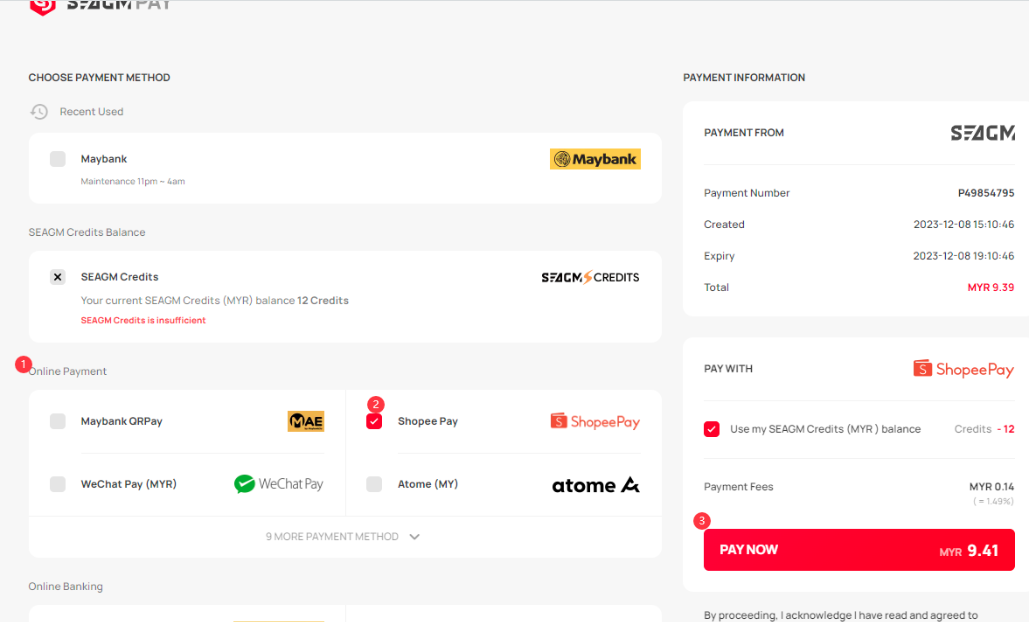Click the yellow Maybank logo
This screenshot has width=1029, height=622.
(595, 159)
